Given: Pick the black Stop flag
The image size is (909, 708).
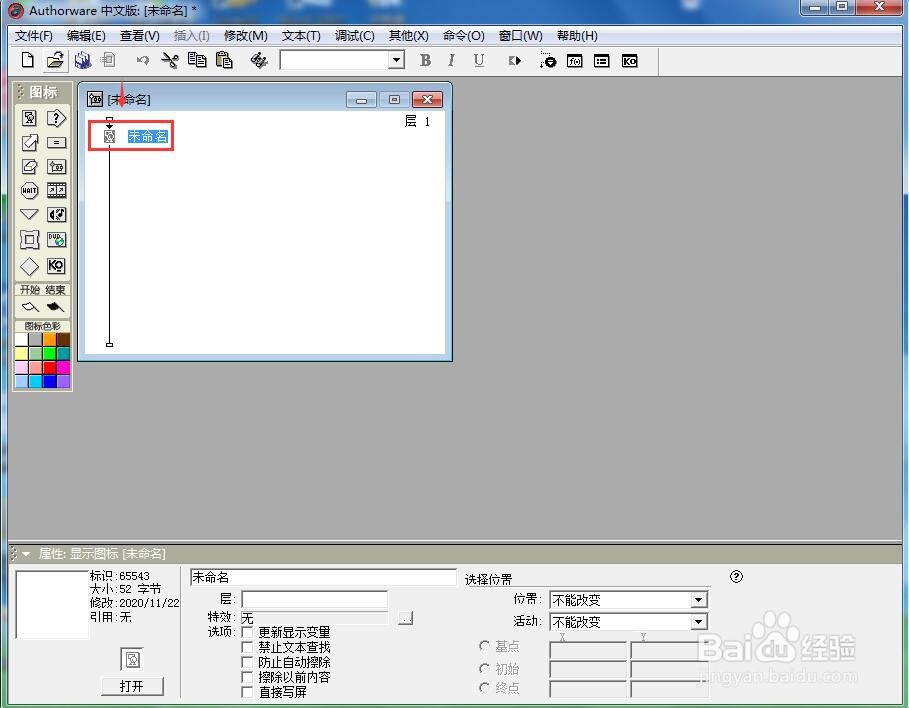Looking at the screenshot, I should (55, 307).
